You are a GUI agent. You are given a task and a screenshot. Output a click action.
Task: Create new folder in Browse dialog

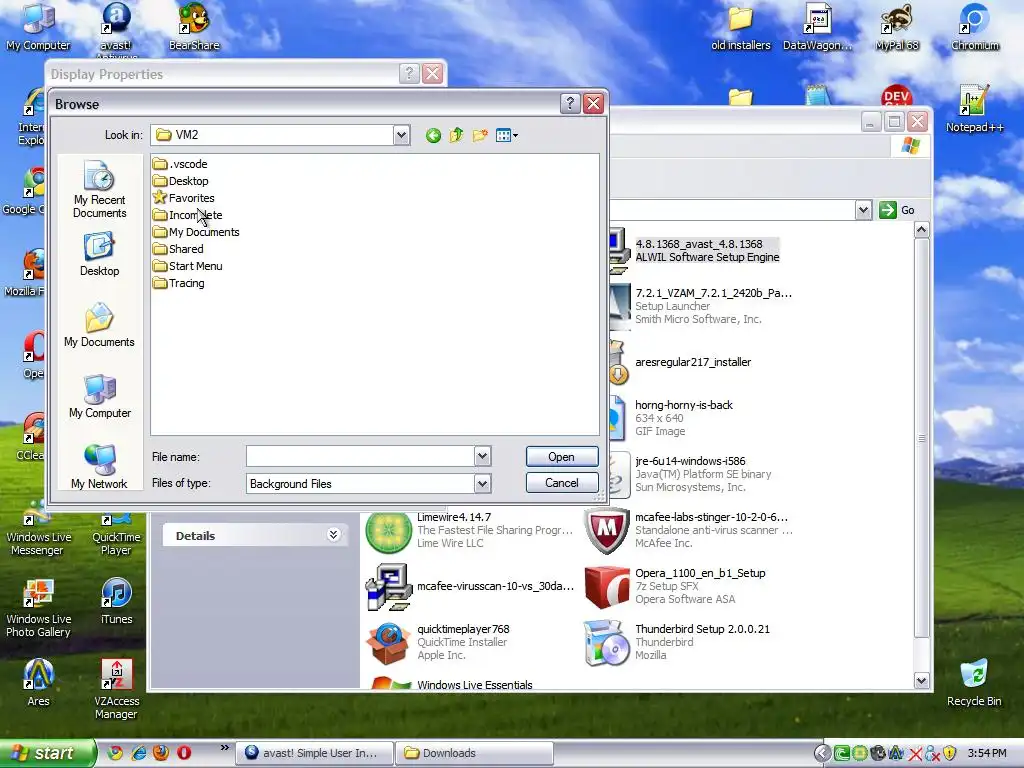[480, 135]
